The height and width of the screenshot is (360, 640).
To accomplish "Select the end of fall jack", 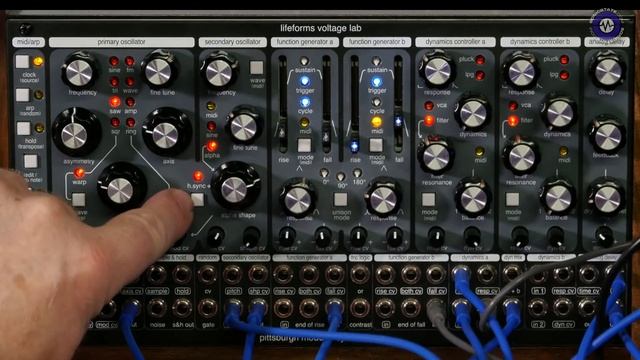I will 411,308.
